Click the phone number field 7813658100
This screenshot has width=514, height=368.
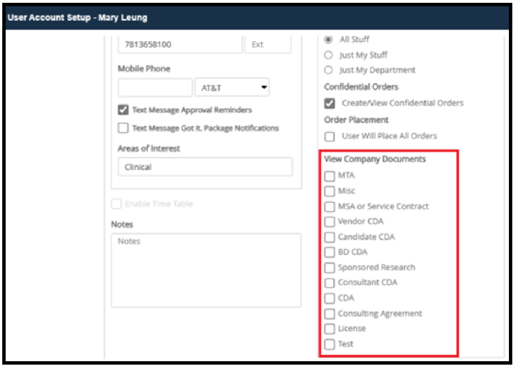pos(180,44)
